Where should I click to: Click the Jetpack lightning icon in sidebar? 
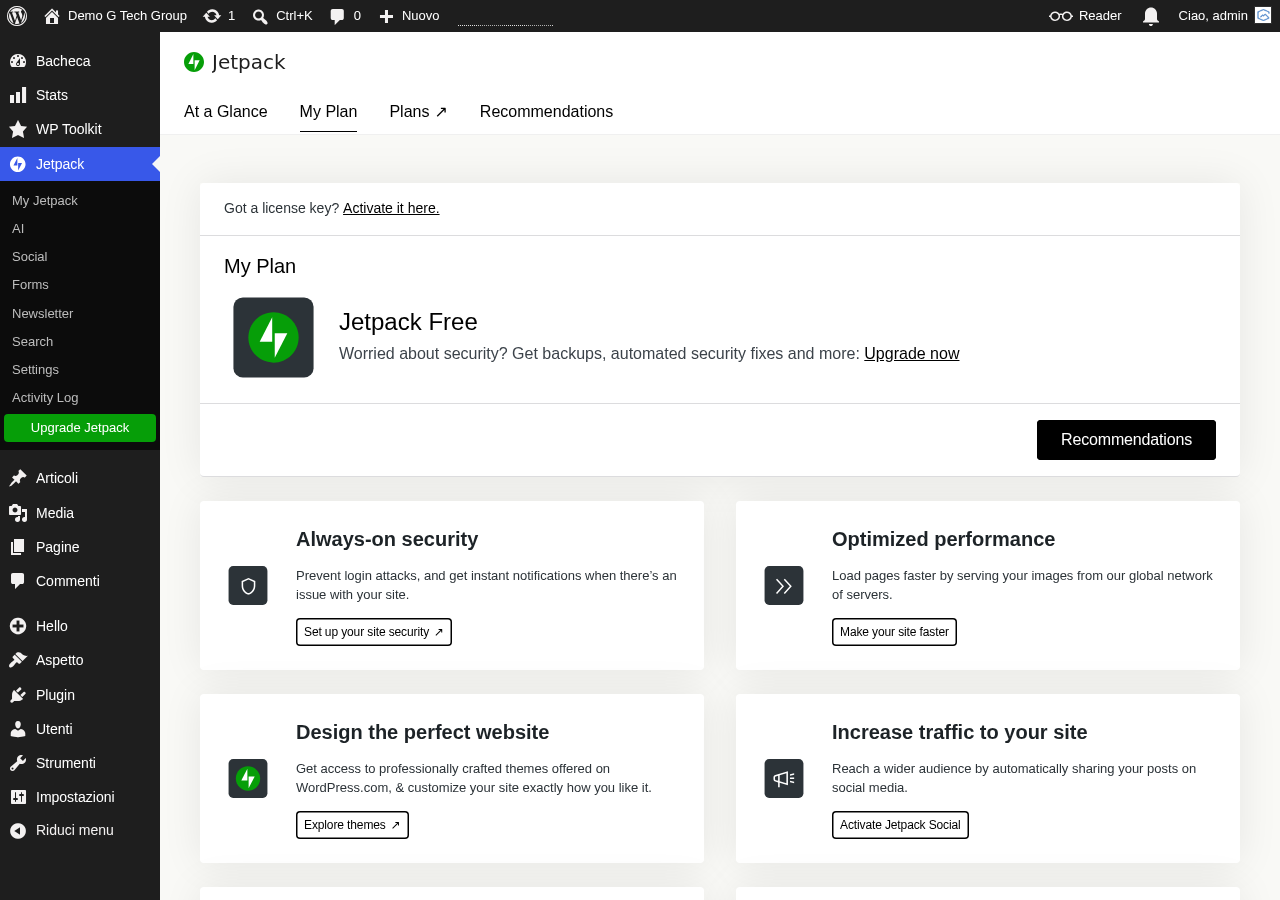[x=18, y=164]
